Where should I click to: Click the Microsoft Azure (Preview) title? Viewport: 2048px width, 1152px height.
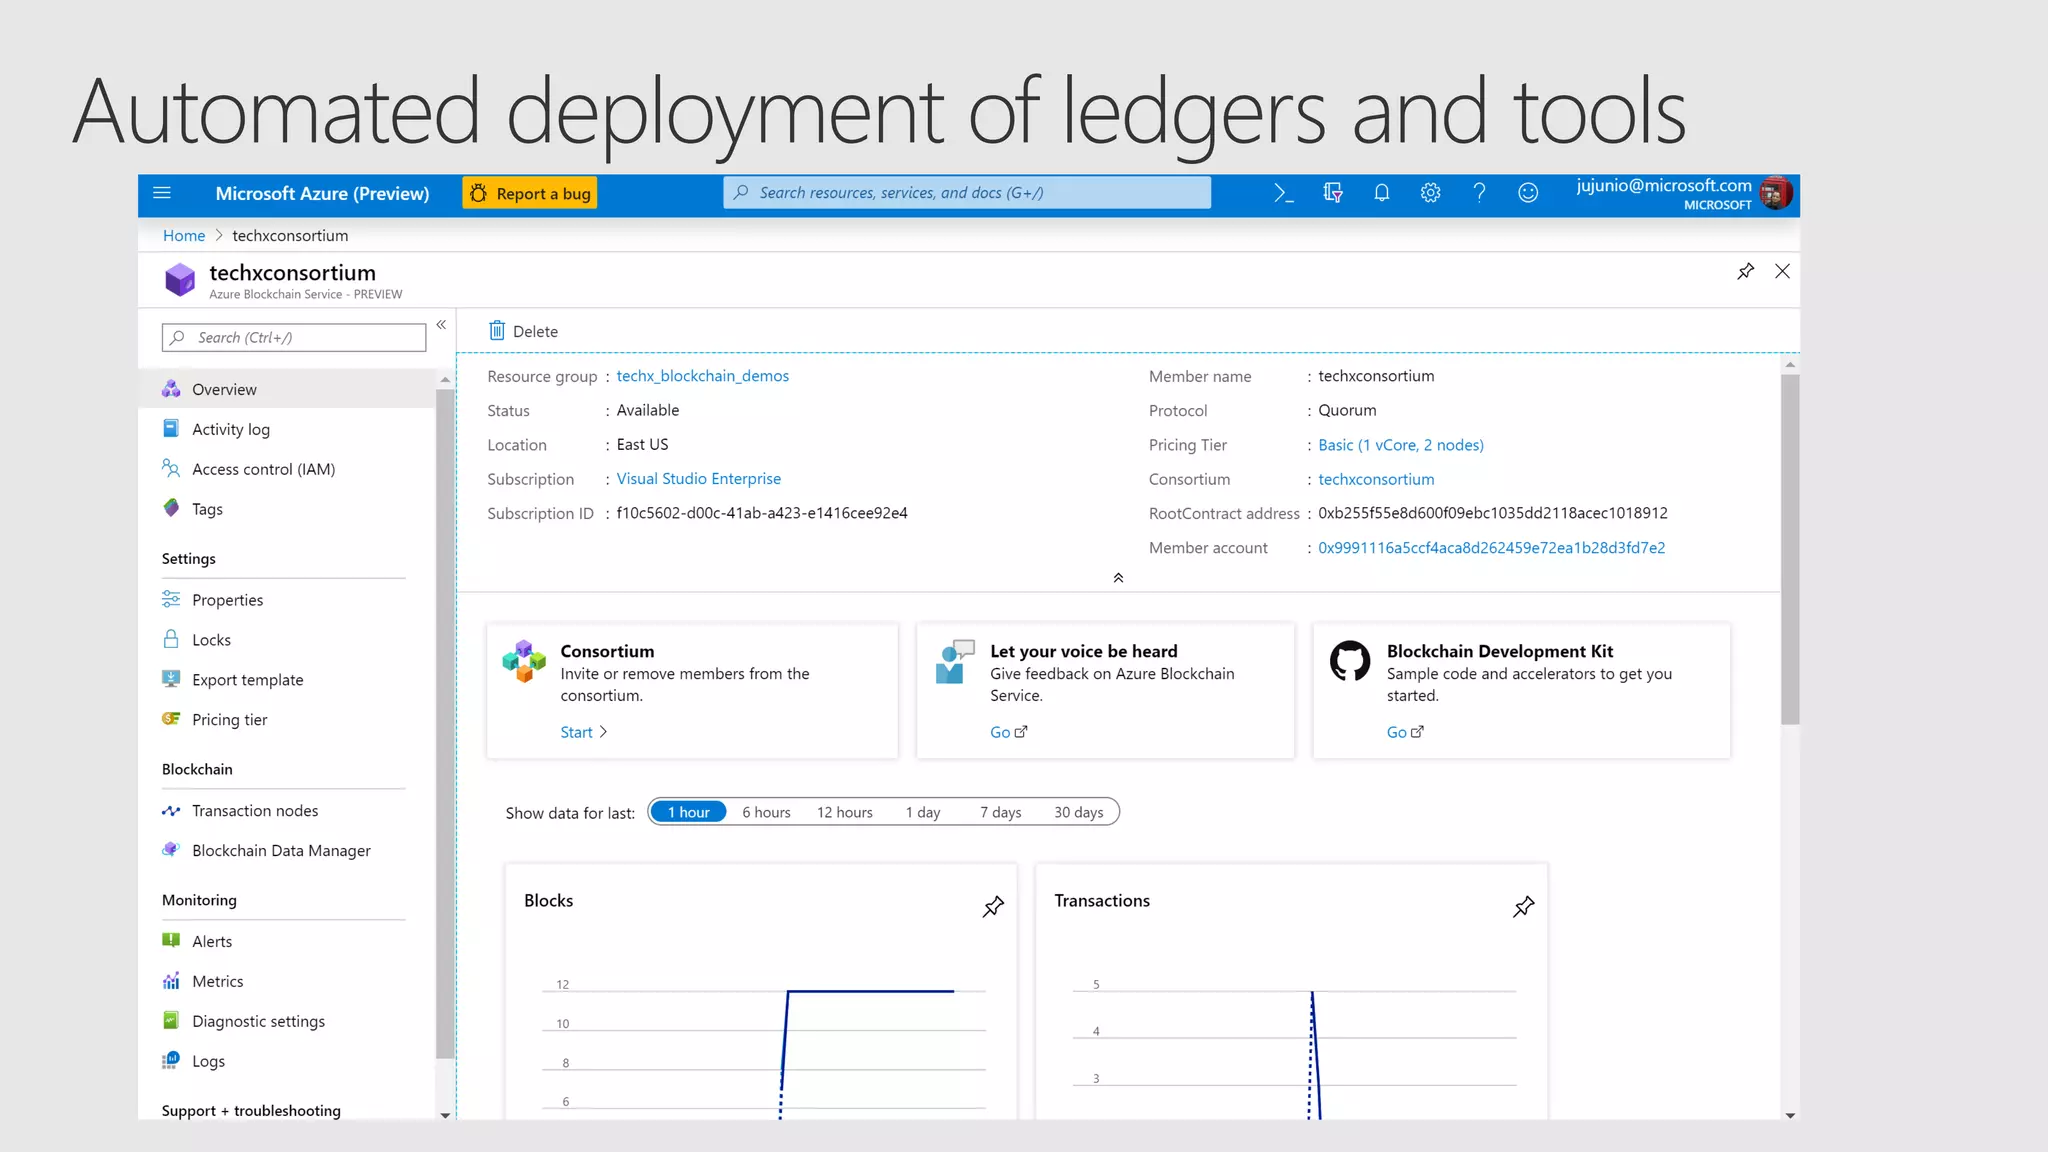click(x=322, y=193)
